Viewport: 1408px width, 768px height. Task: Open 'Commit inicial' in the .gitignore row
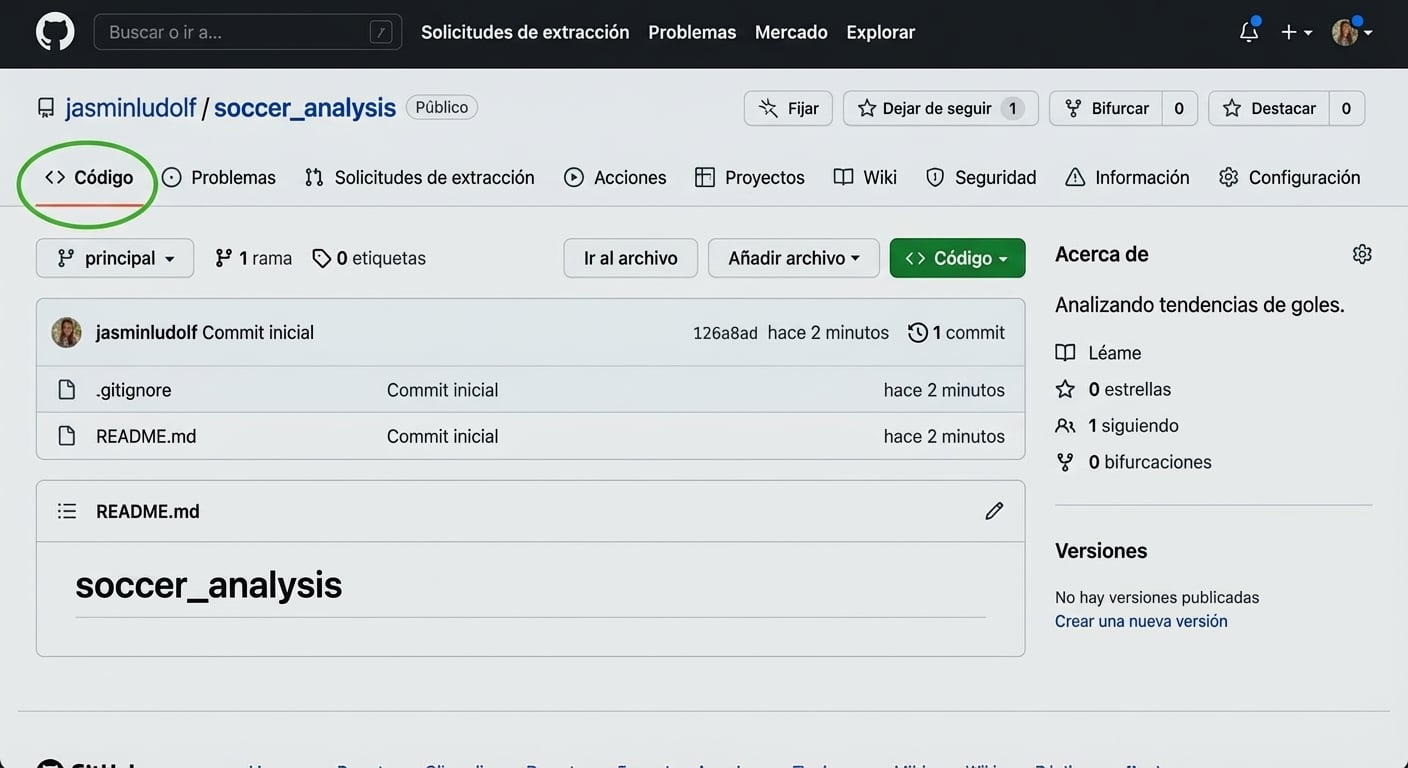(x=443, y=390)
